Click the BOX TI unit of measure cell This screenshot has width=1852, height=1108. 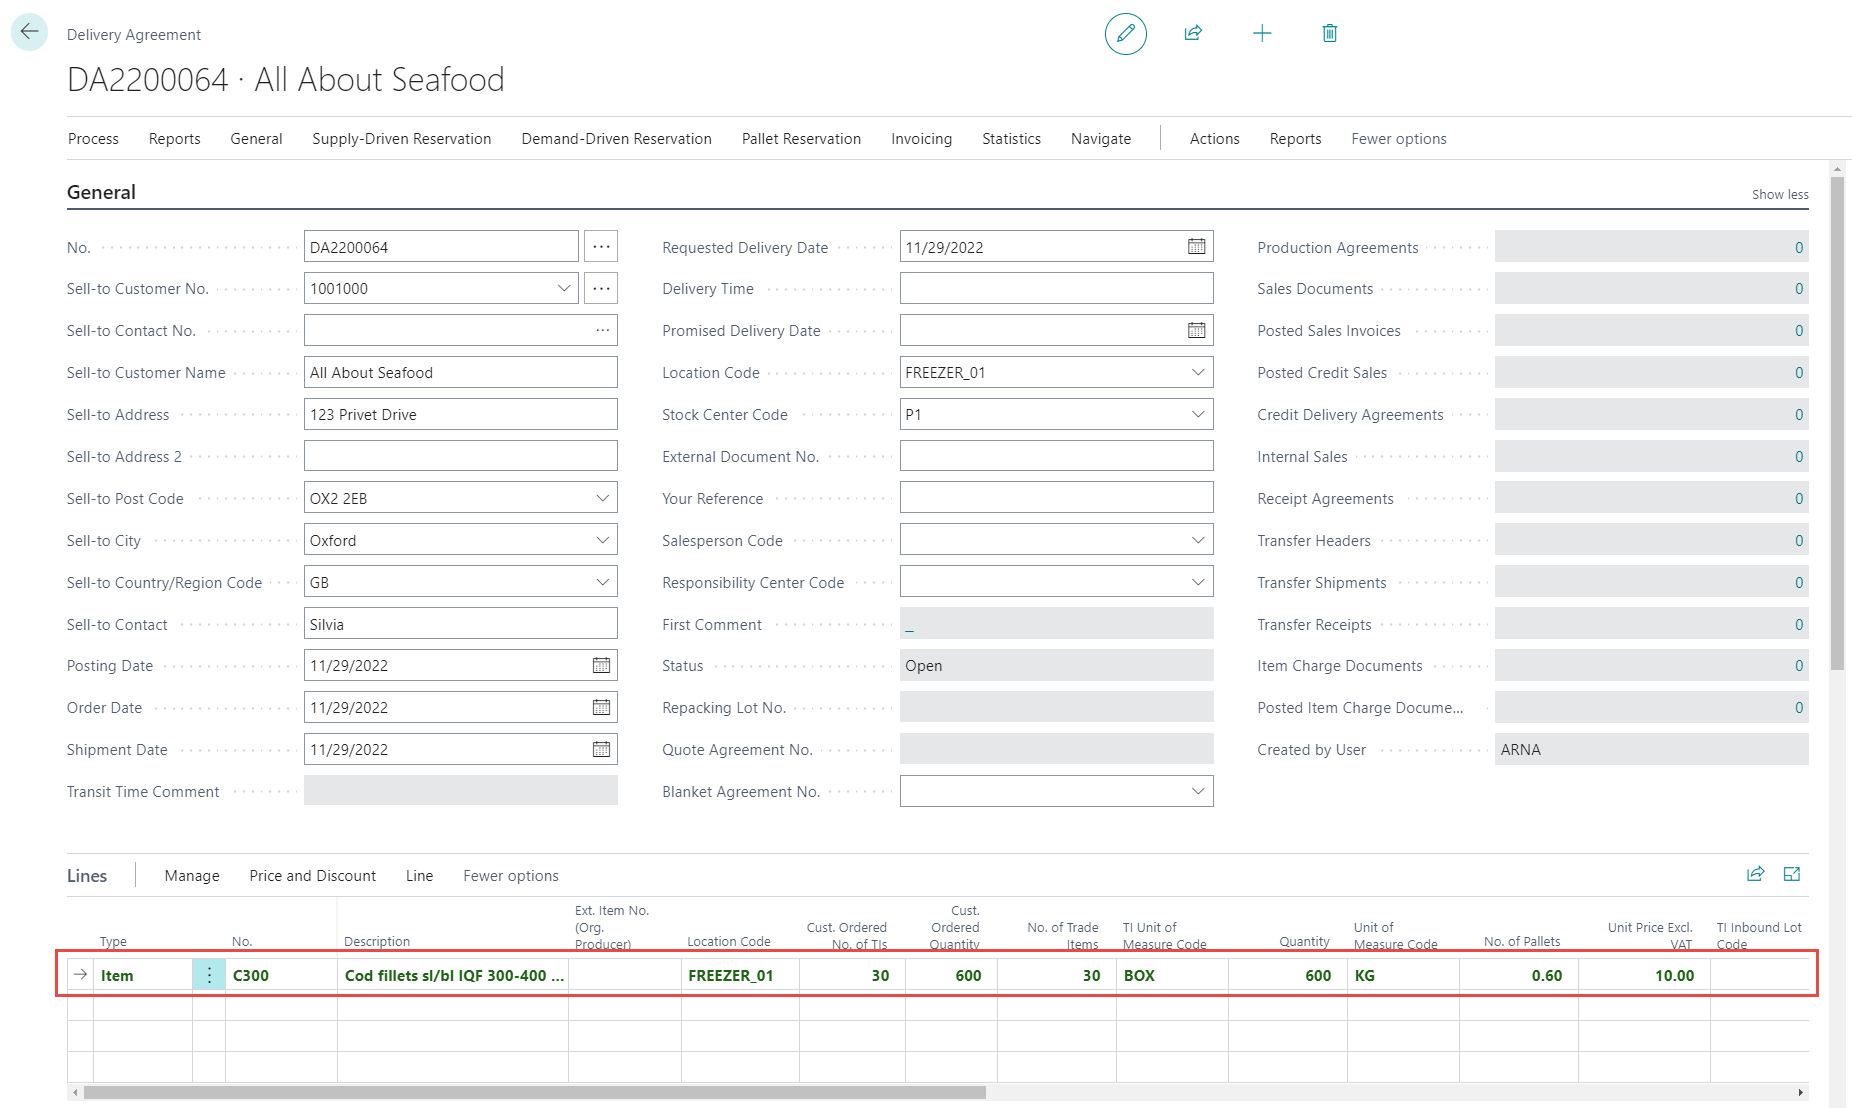(1172, 975)
